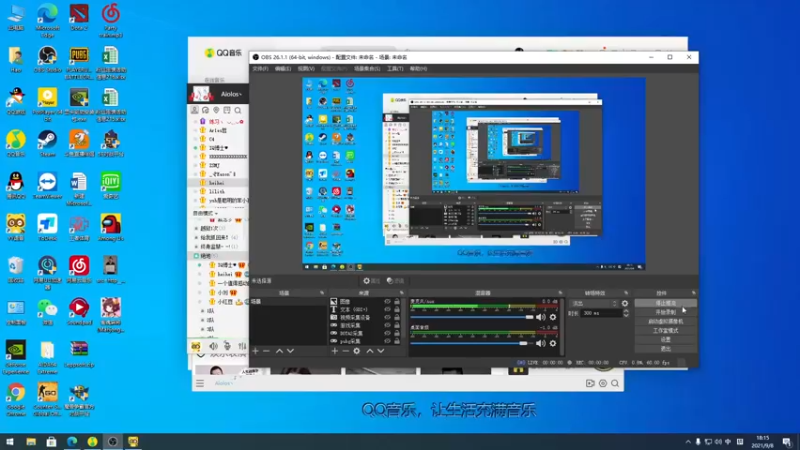This screenshot has height=450, width=800.
Task: Select the Dota 2 desktop icon
Action: (79, 17)
